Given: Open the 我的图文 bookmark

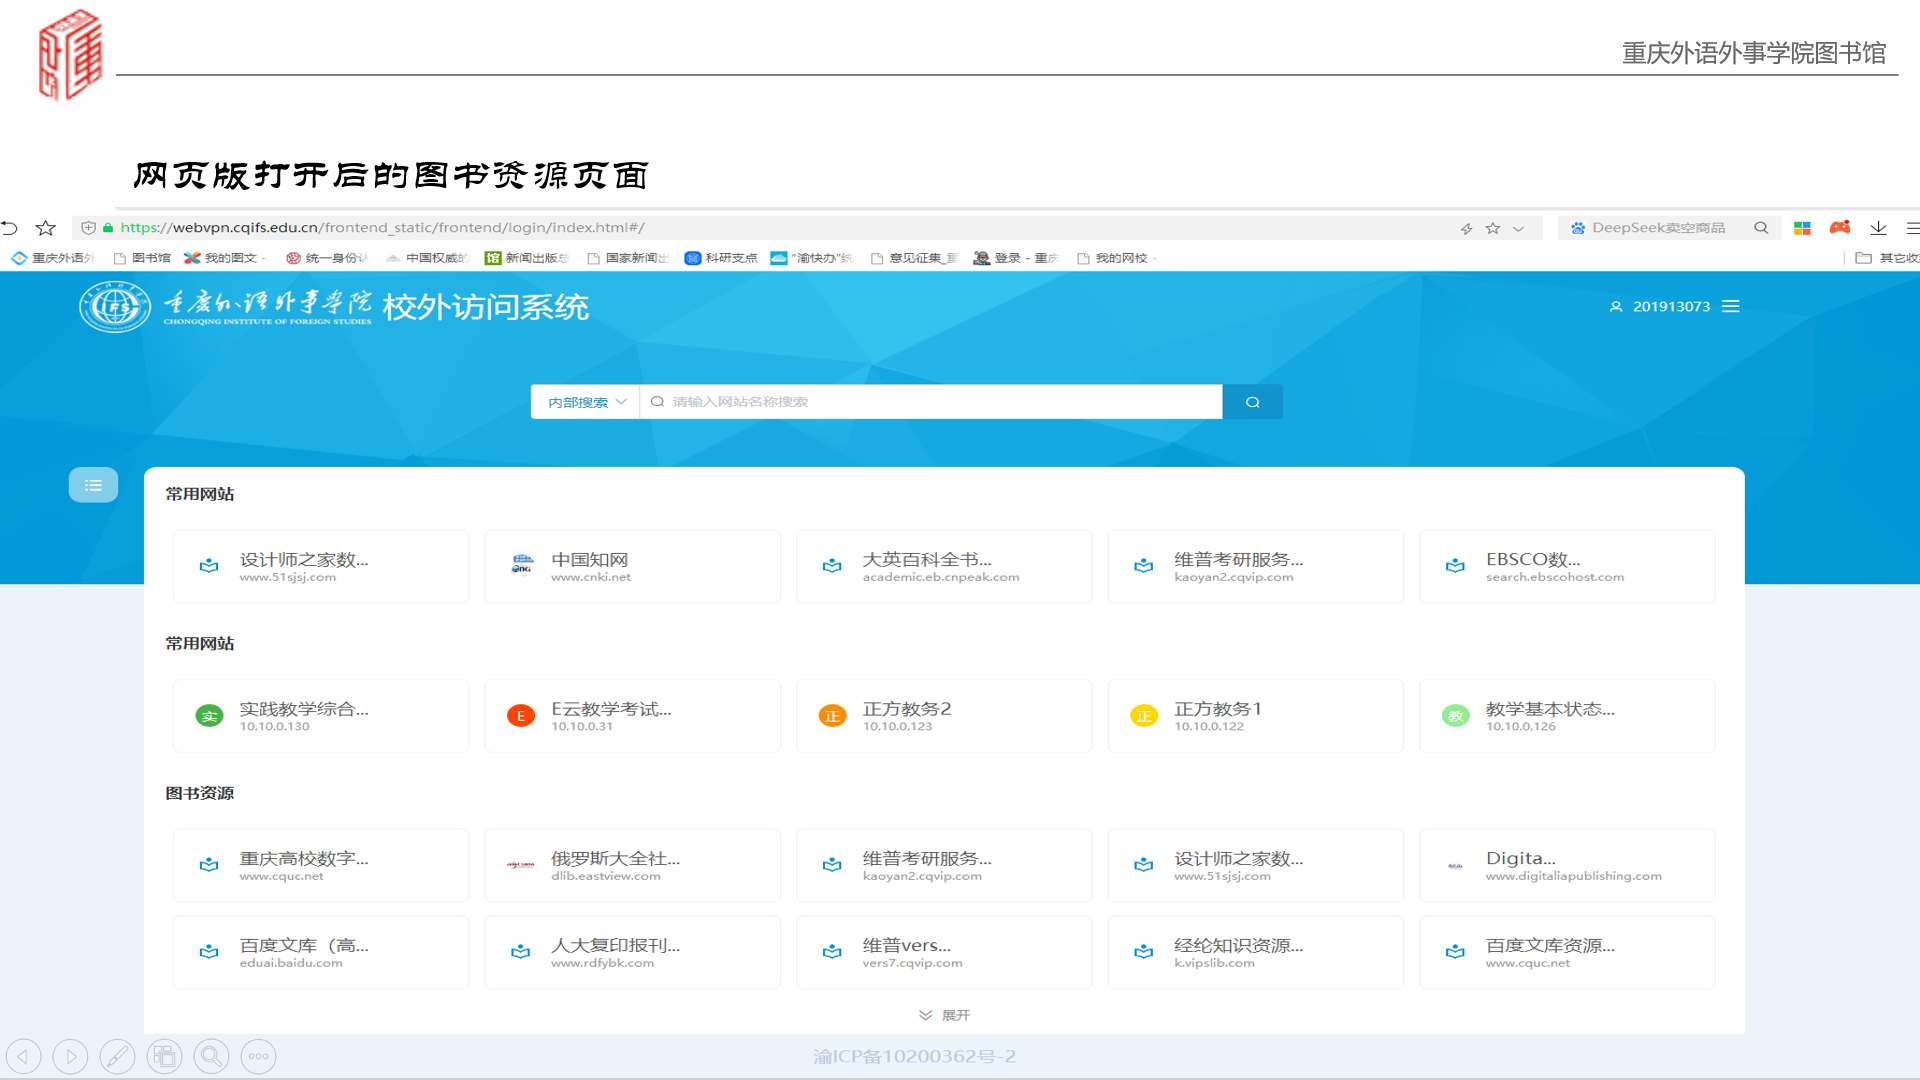Looking at the screenshot, I should [x=224, y=258].
